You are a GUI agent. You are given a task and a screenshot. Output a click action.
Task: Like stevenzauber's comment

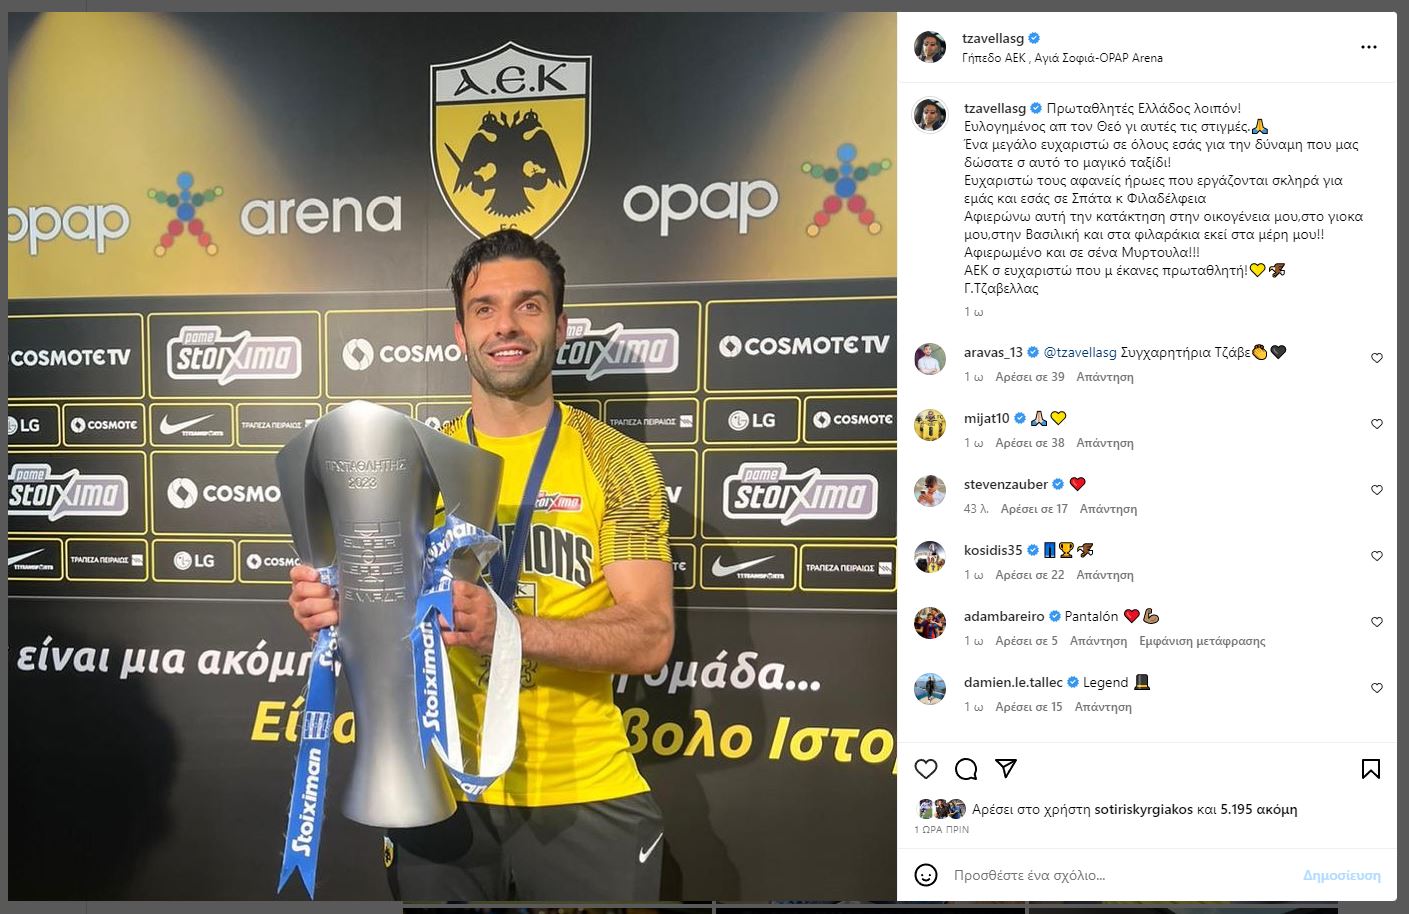tap(1377, 490)
